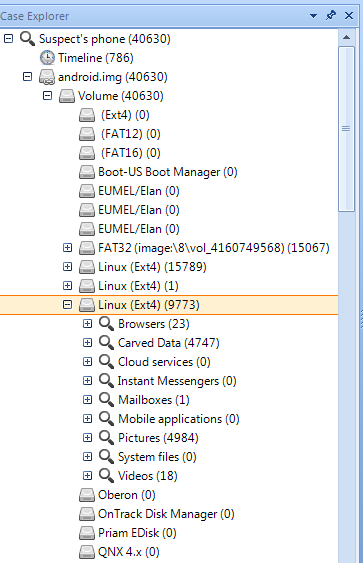Expand the Videos (18) node
The image size is (363, 563).
point(88,476)
